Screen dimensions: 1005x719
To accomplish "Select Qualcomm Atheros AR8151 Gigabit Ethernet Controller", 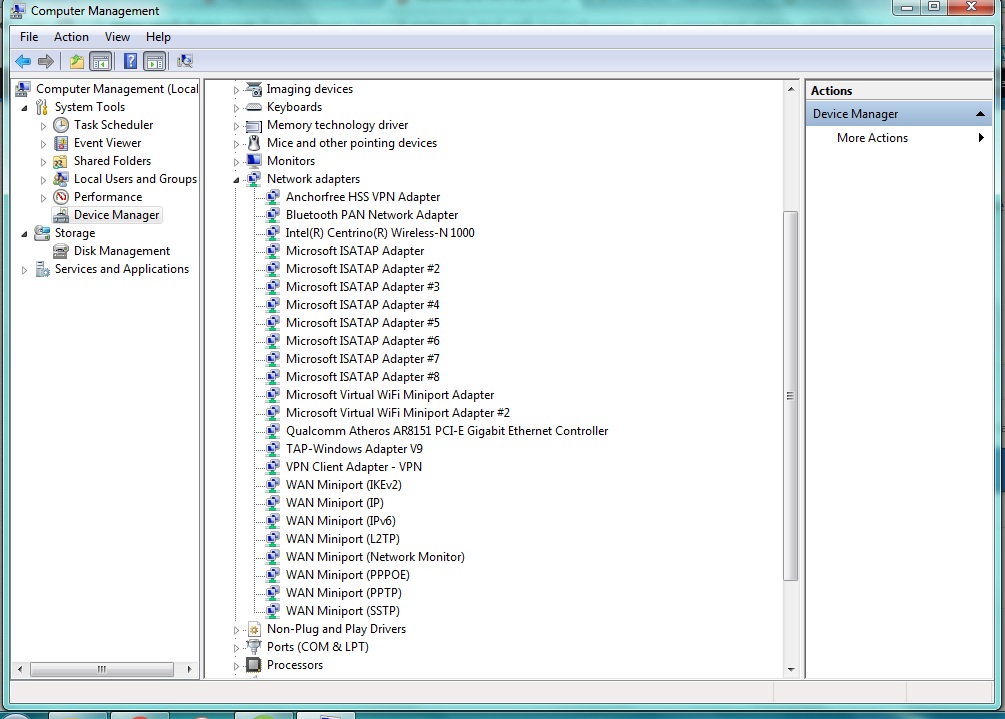I will 447,431.
